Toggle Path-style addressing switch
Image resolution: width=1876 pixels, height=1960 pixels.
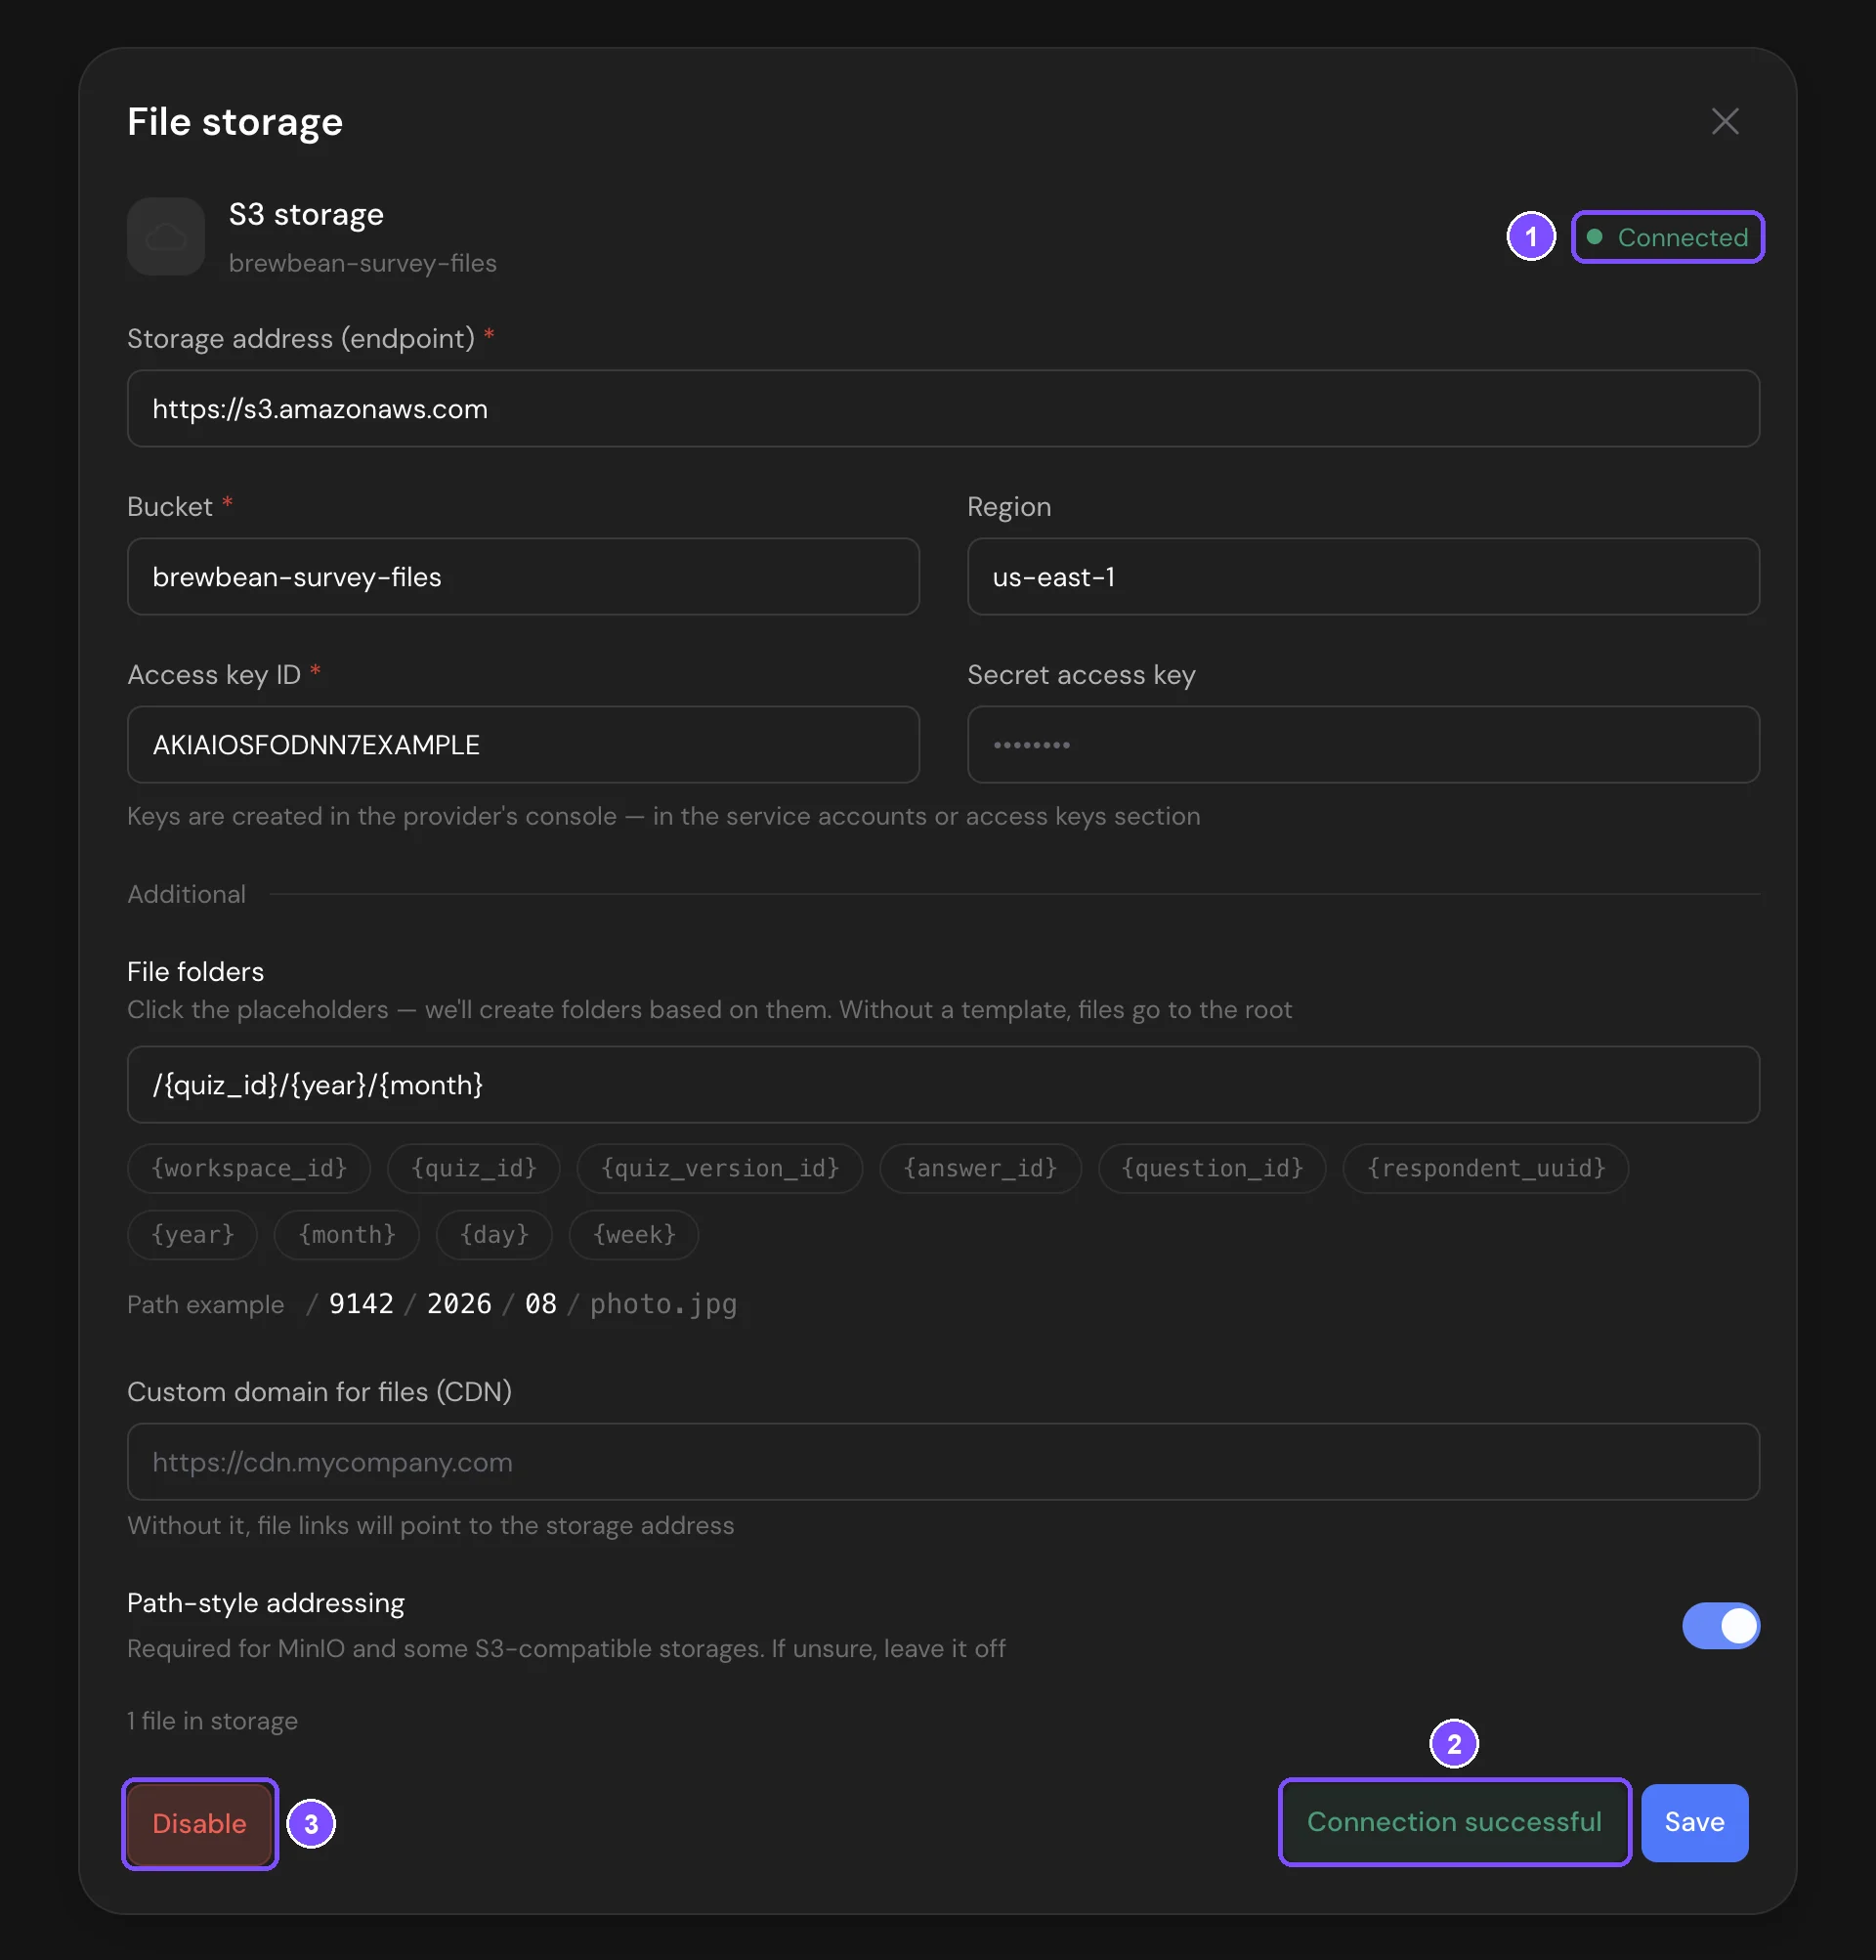click(x=1720, y=1625)
